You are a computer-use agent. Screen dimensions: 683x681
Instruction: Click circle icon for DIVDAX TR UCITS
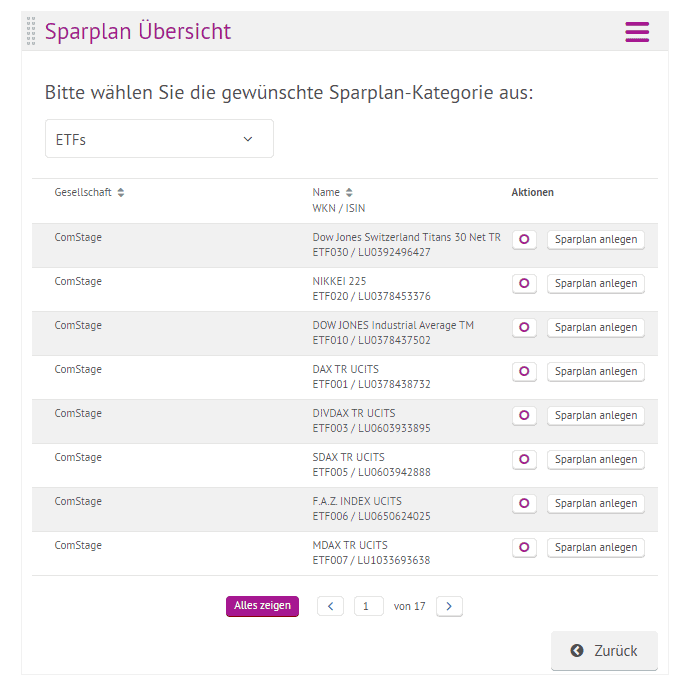click(x=524, y=416)
